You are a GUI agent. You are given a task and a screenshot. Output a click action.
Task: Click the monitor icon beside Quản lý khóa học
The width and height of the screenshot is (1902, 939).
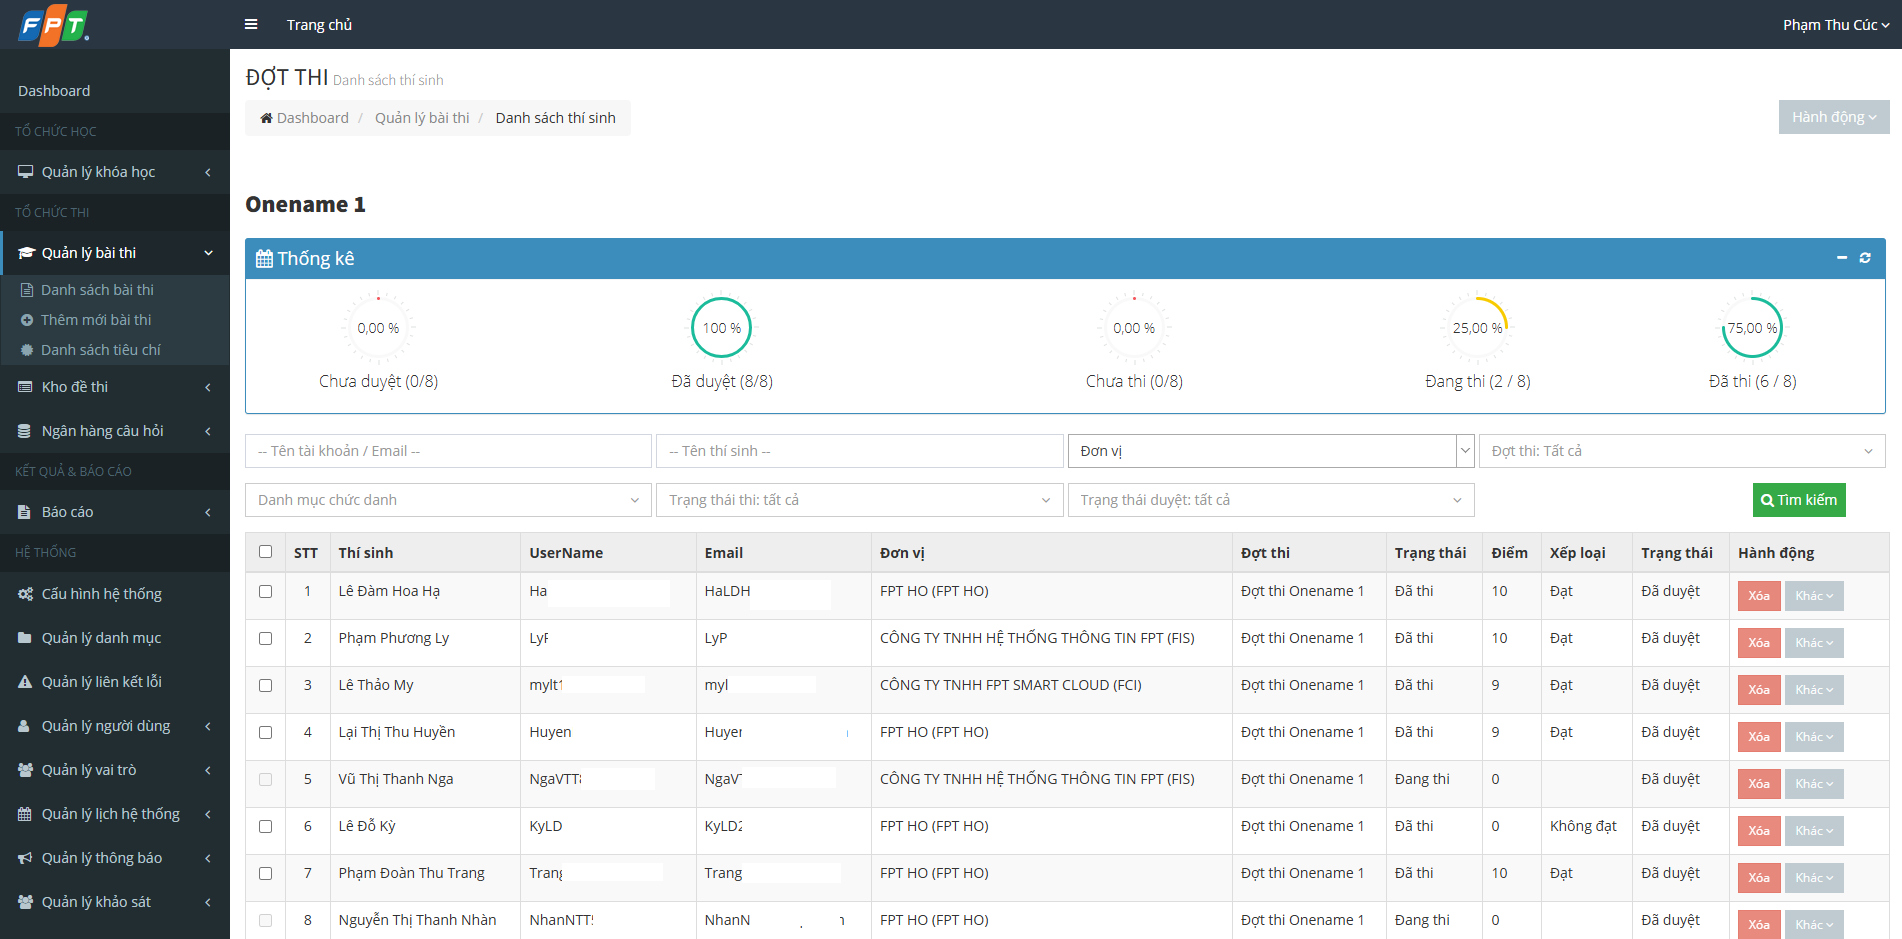pyautogui.click(x=25, y=172)
